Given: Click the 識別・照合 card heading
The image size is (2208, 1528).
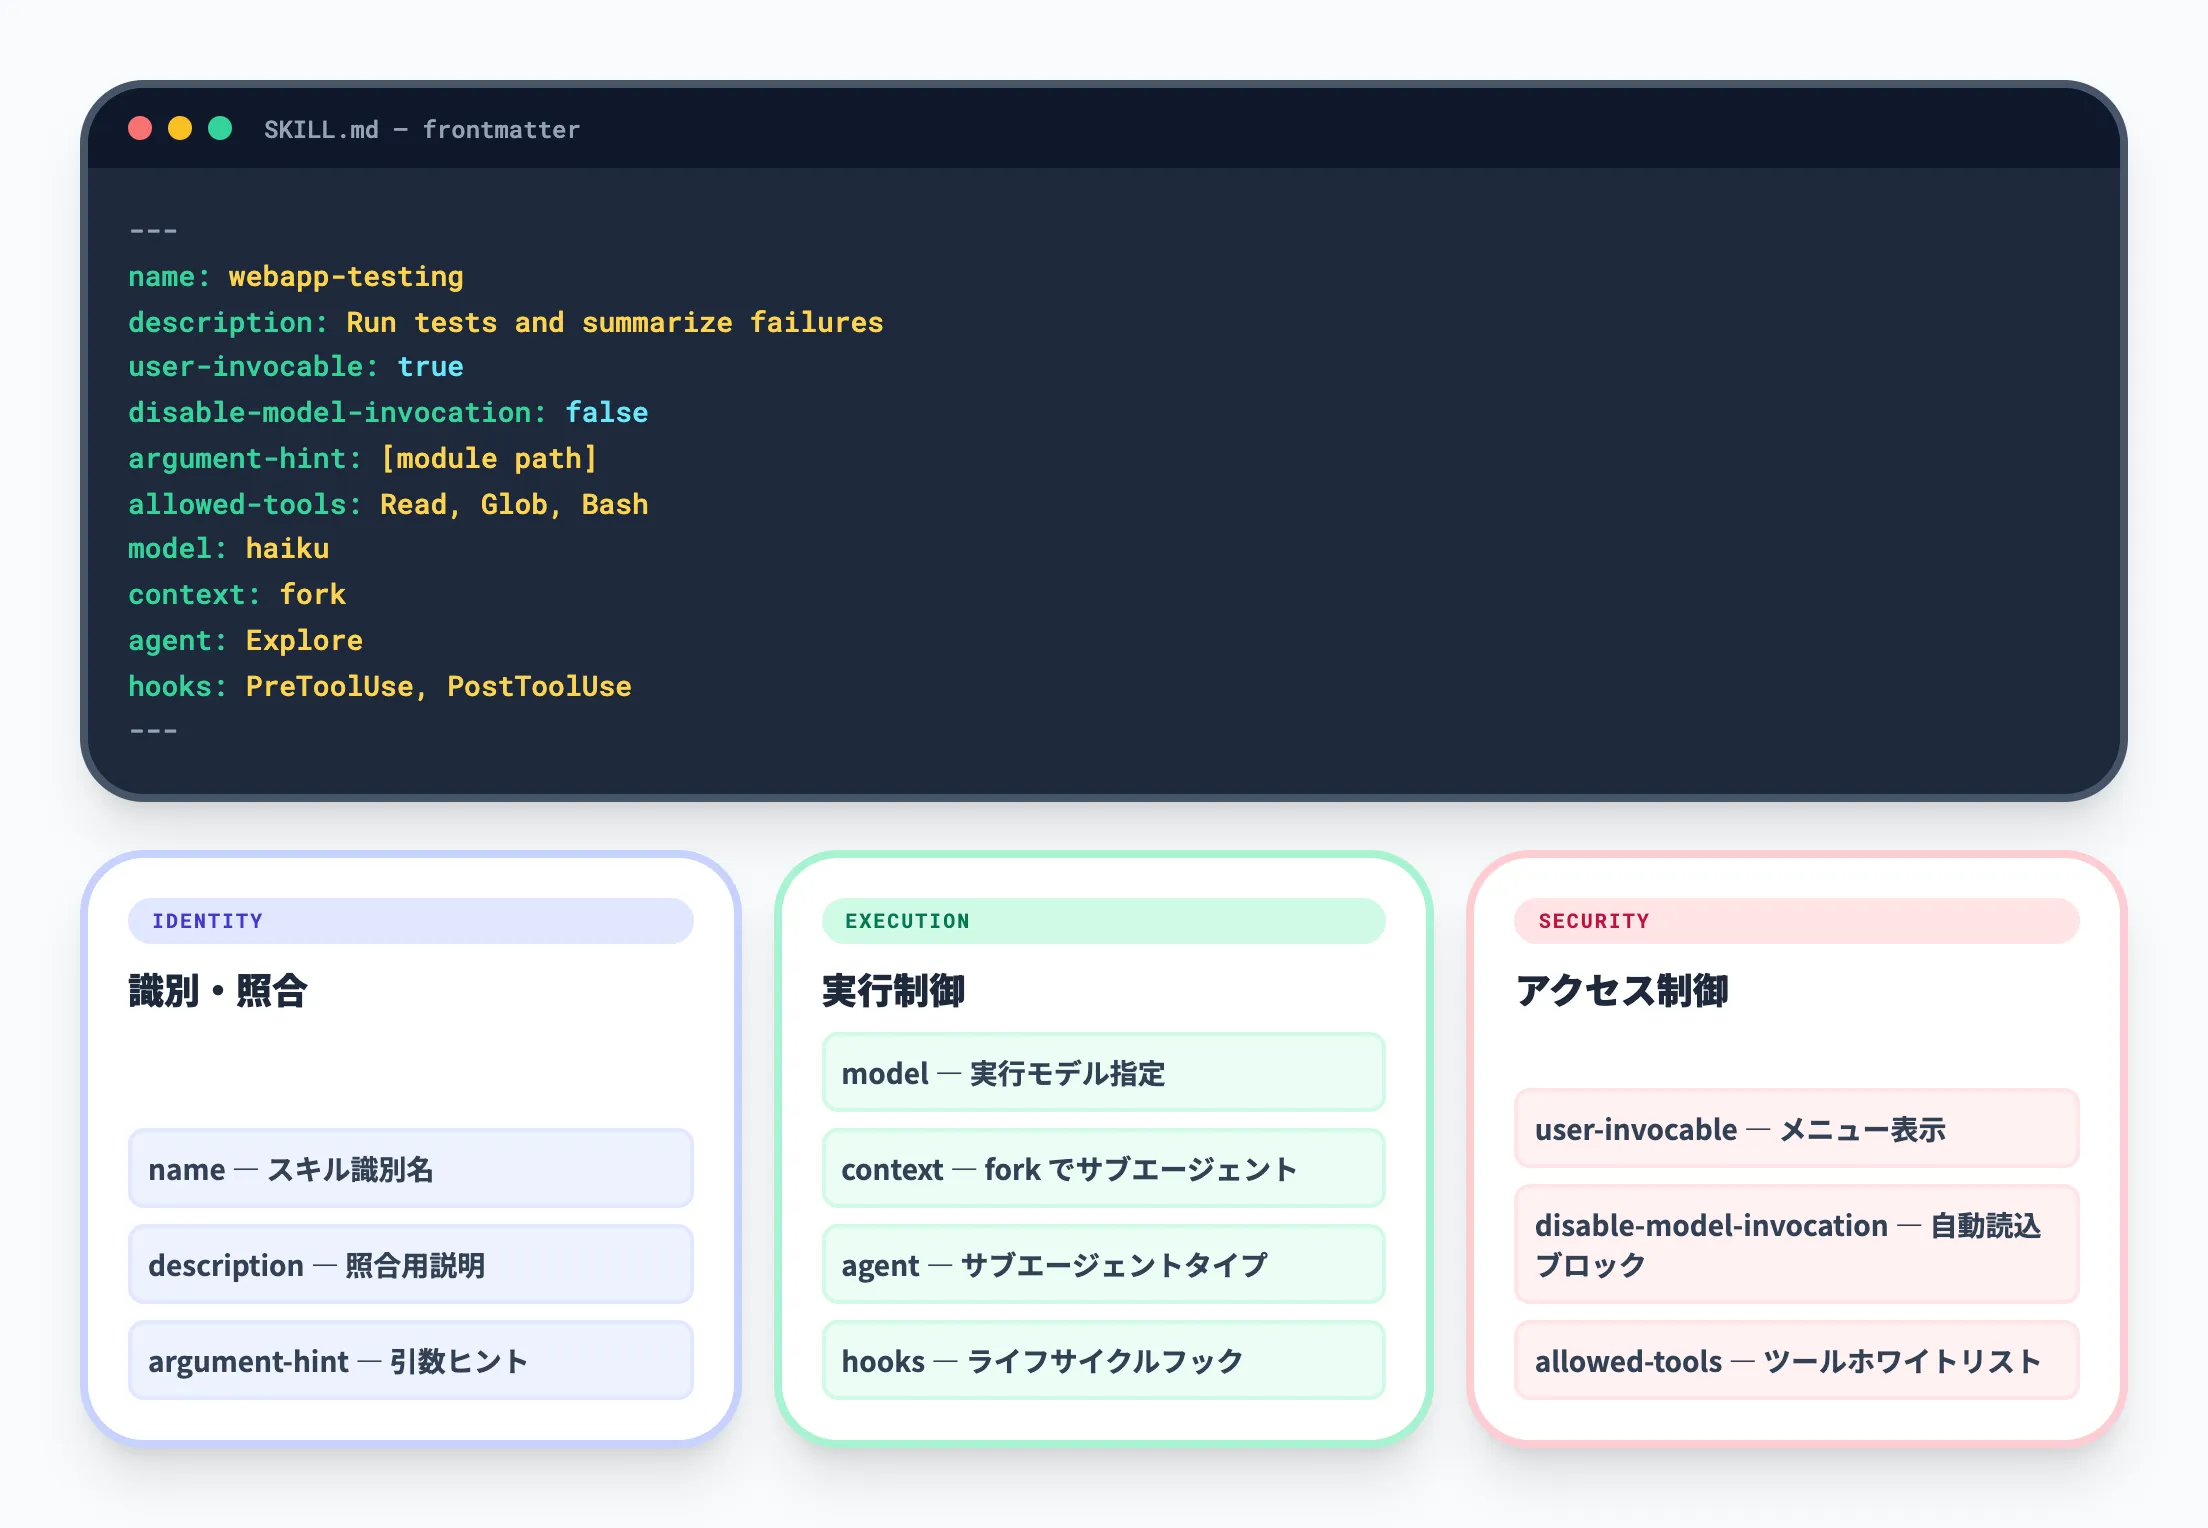Looking at the screenshot, I should [218, 991].
